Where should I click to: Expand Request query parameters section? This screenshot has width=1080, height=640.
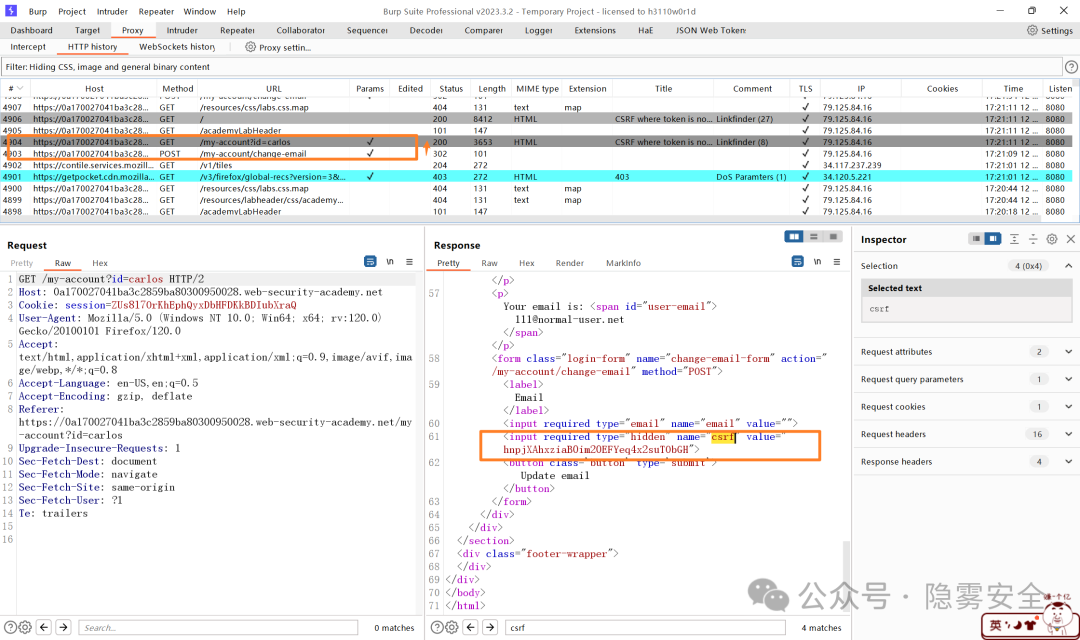(1068, 379)
